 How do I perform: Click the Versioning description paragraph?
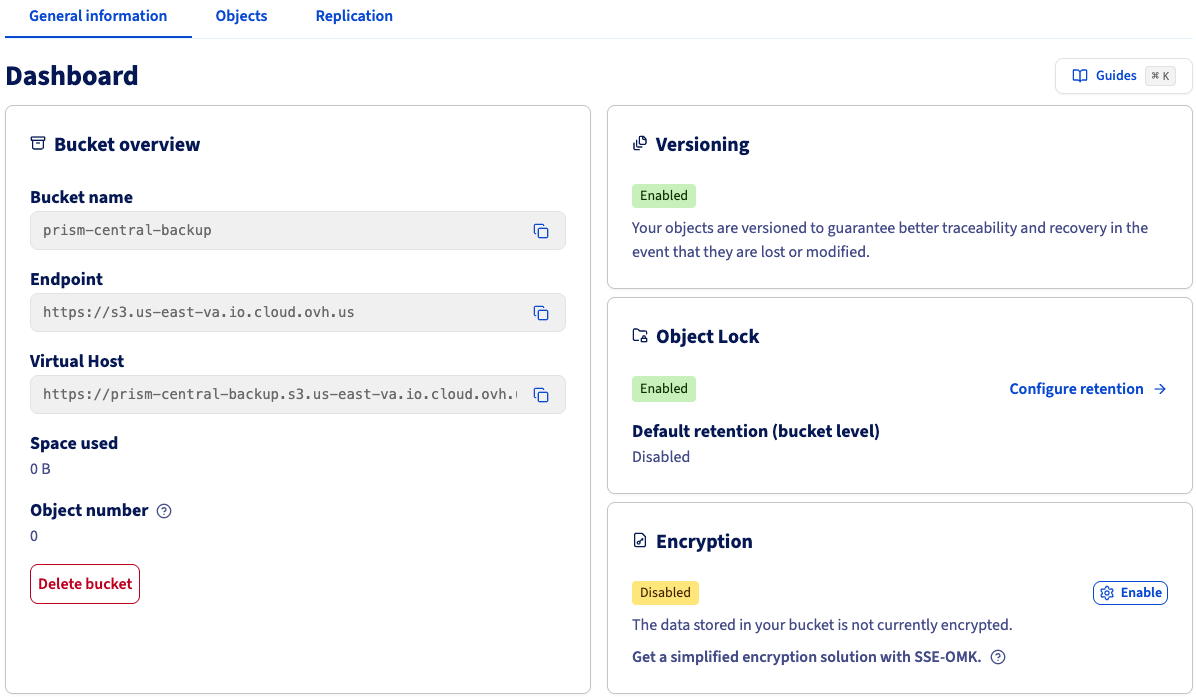pyautogui.click(x=890, y=239)
